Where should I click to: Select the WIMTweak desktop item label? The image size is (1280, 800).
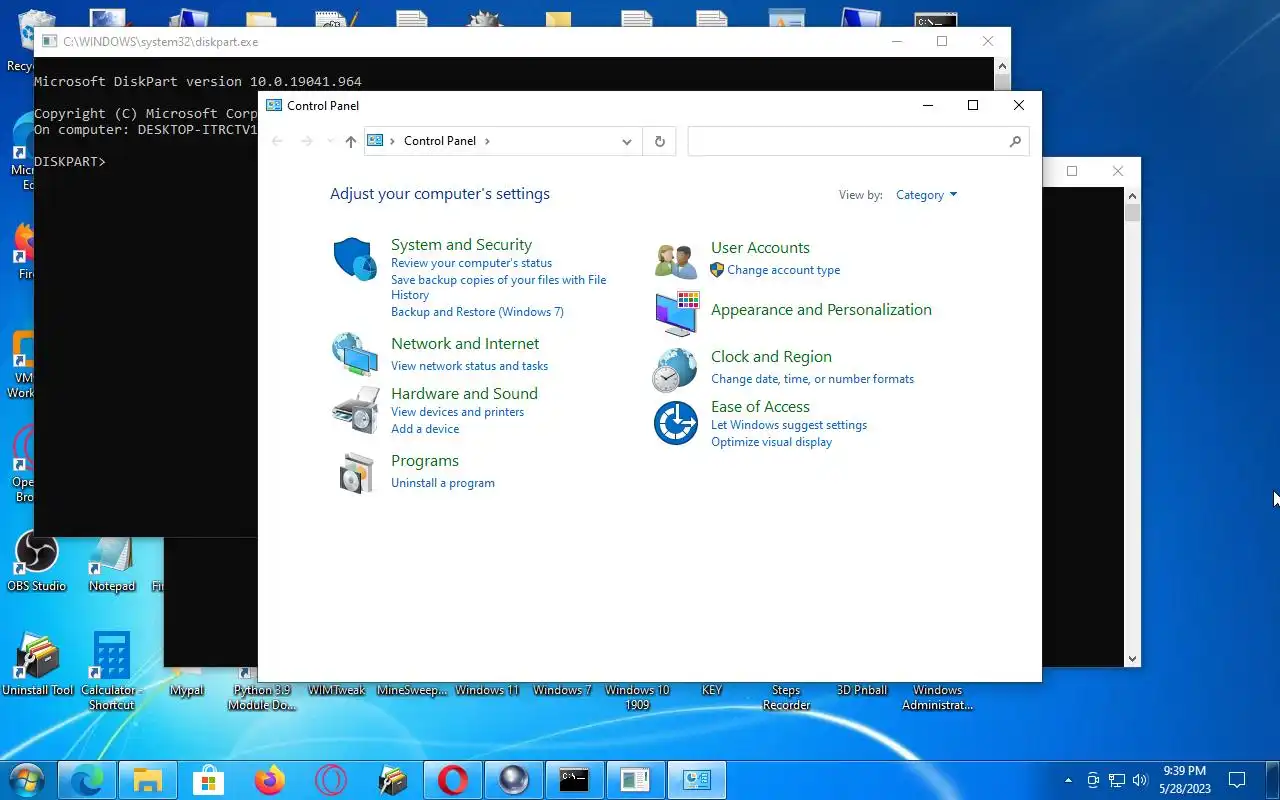click(337, 690)
